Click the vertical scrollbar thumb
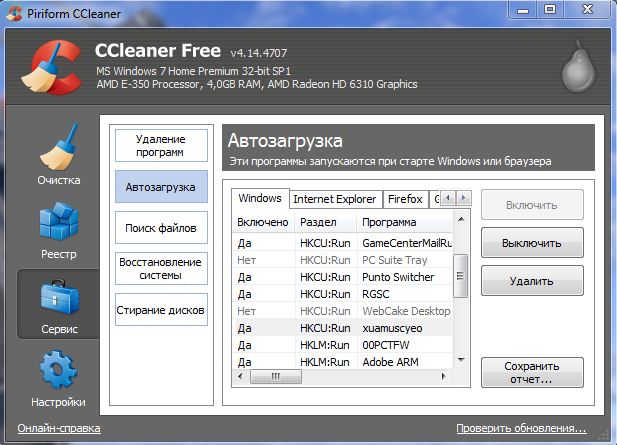The width and height of the screenshot is (617, 445). [x=460, y=276]
